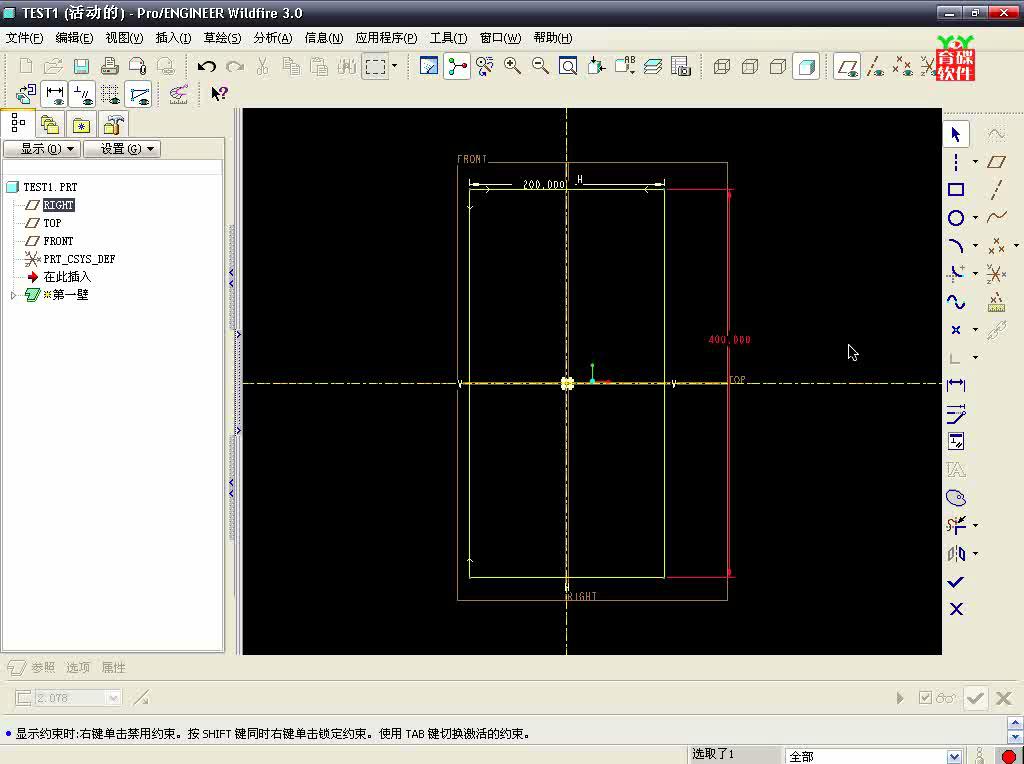Toggle hidden line display mode

click(750, 66)
